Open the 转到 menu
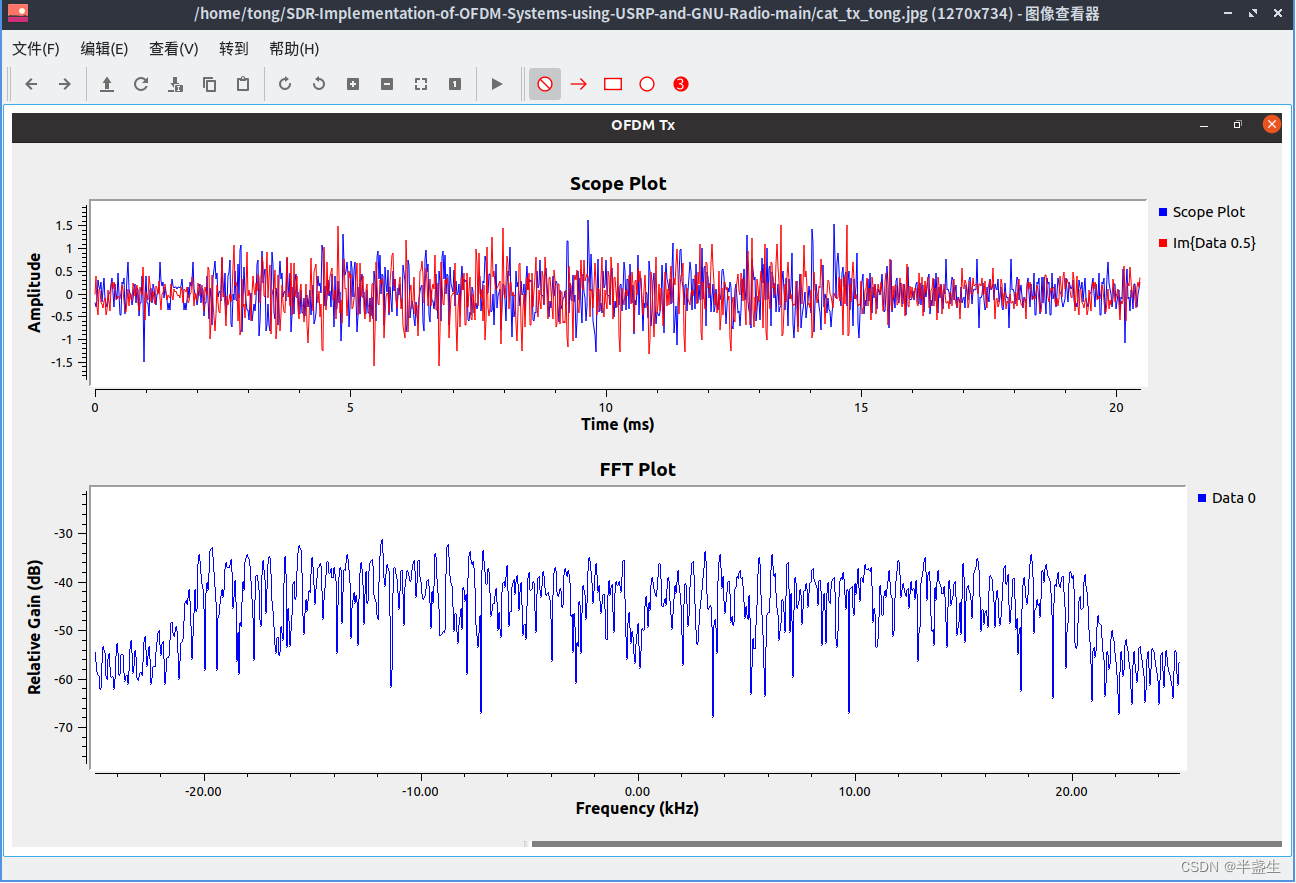1296x883 pixels. [234, 48]
